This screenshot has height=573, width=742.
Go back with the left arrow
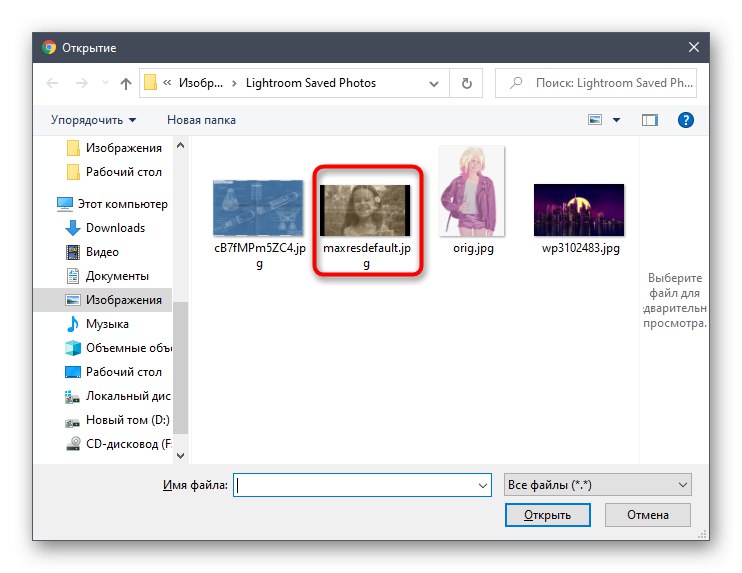pos(52,83)
